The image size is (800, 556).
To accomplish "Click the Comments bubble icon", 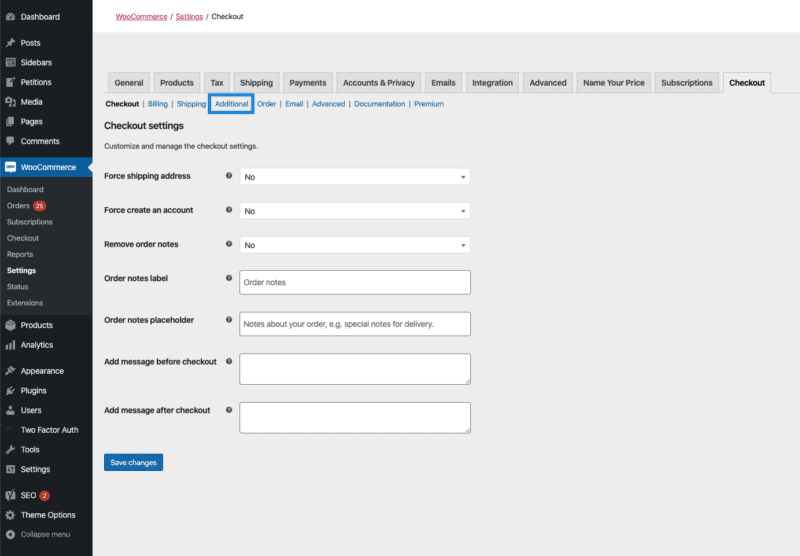I will click(10, 141).
